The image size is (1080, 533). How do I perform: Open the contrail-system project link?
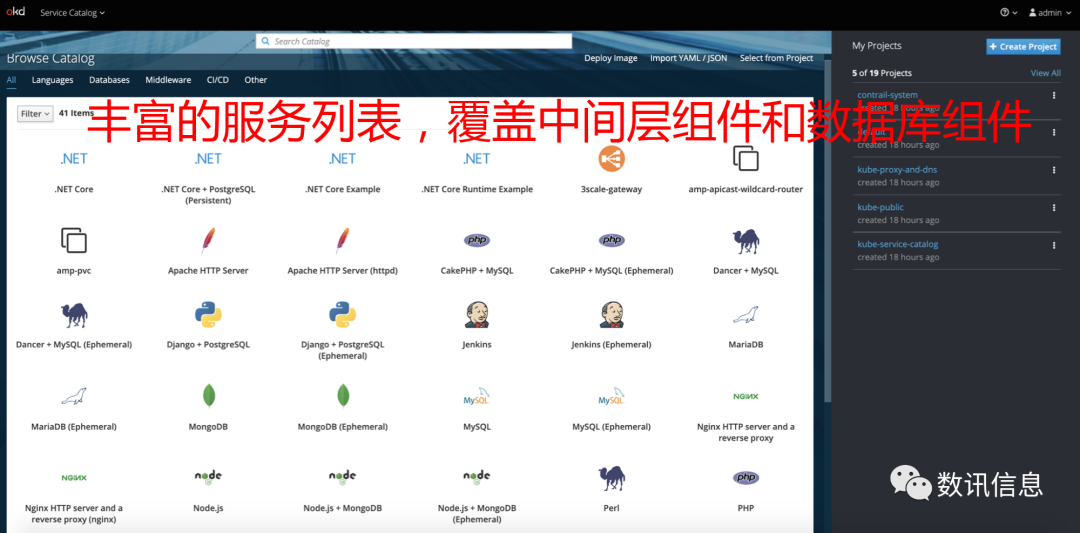(887, 95)
